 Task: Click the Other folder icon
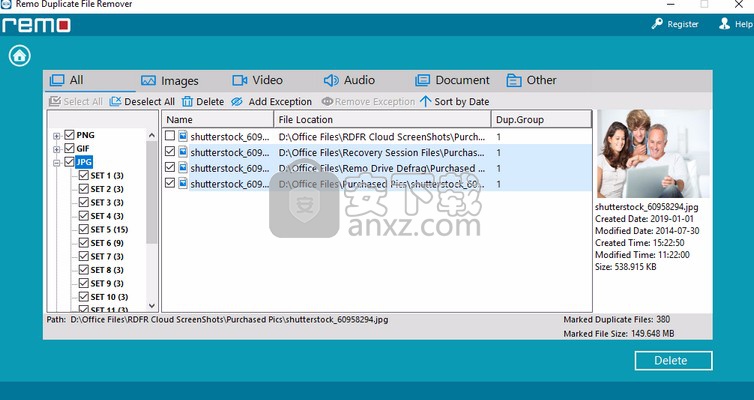pos(514,80)
